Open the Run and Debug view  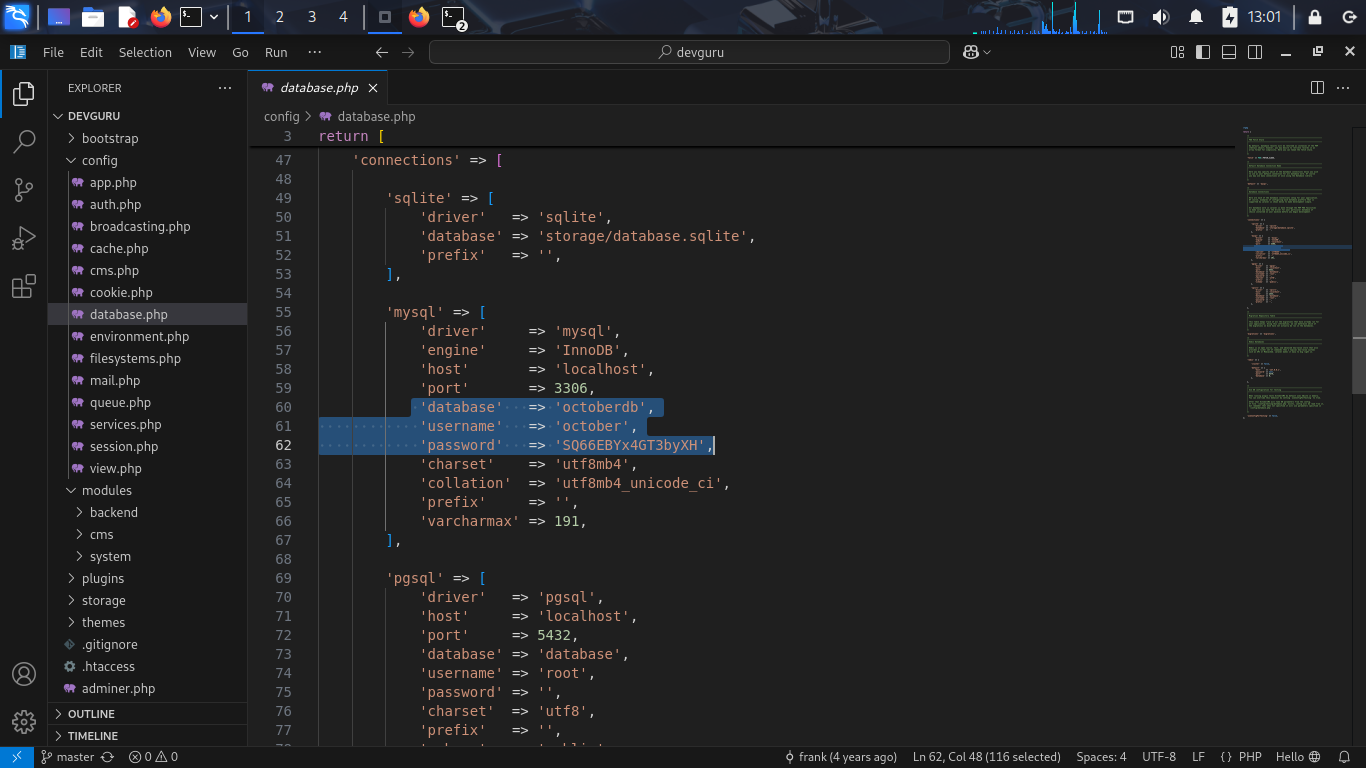24,239
